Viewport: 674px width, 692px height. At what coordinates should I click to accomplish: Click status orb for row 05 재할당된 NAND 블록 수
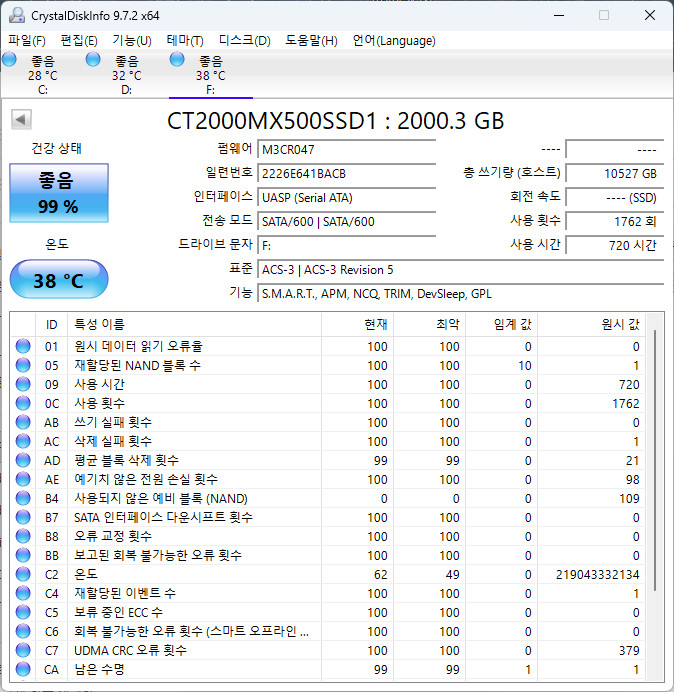23,365
